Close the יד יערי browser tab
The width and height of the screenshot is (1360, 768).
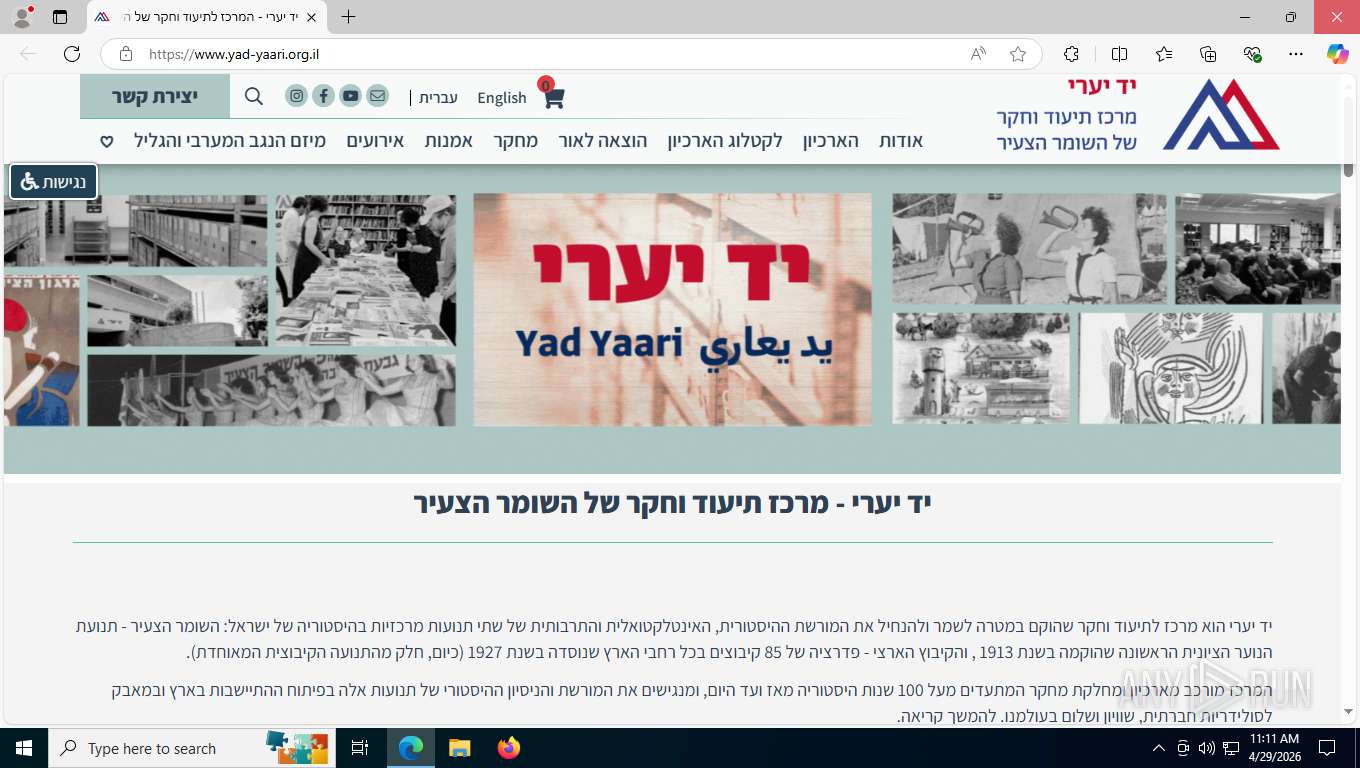coord(311,17)
